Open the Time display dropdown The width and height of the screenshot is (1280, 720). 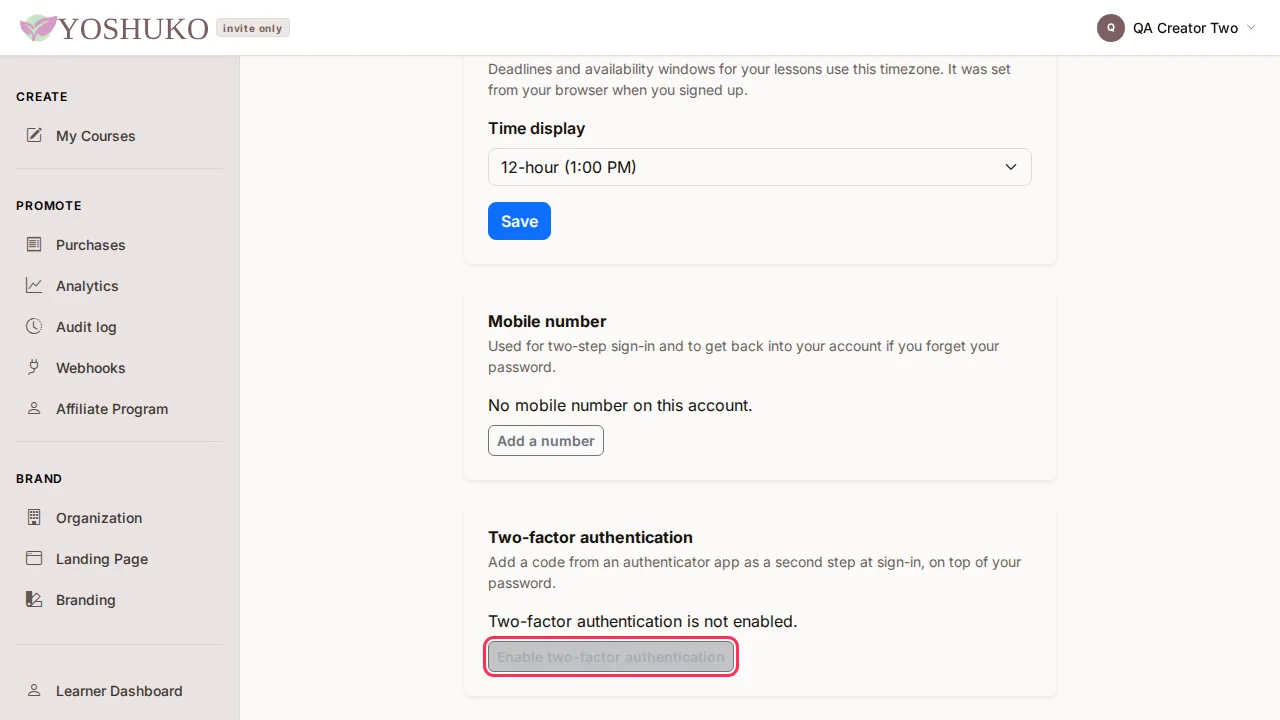760,167
